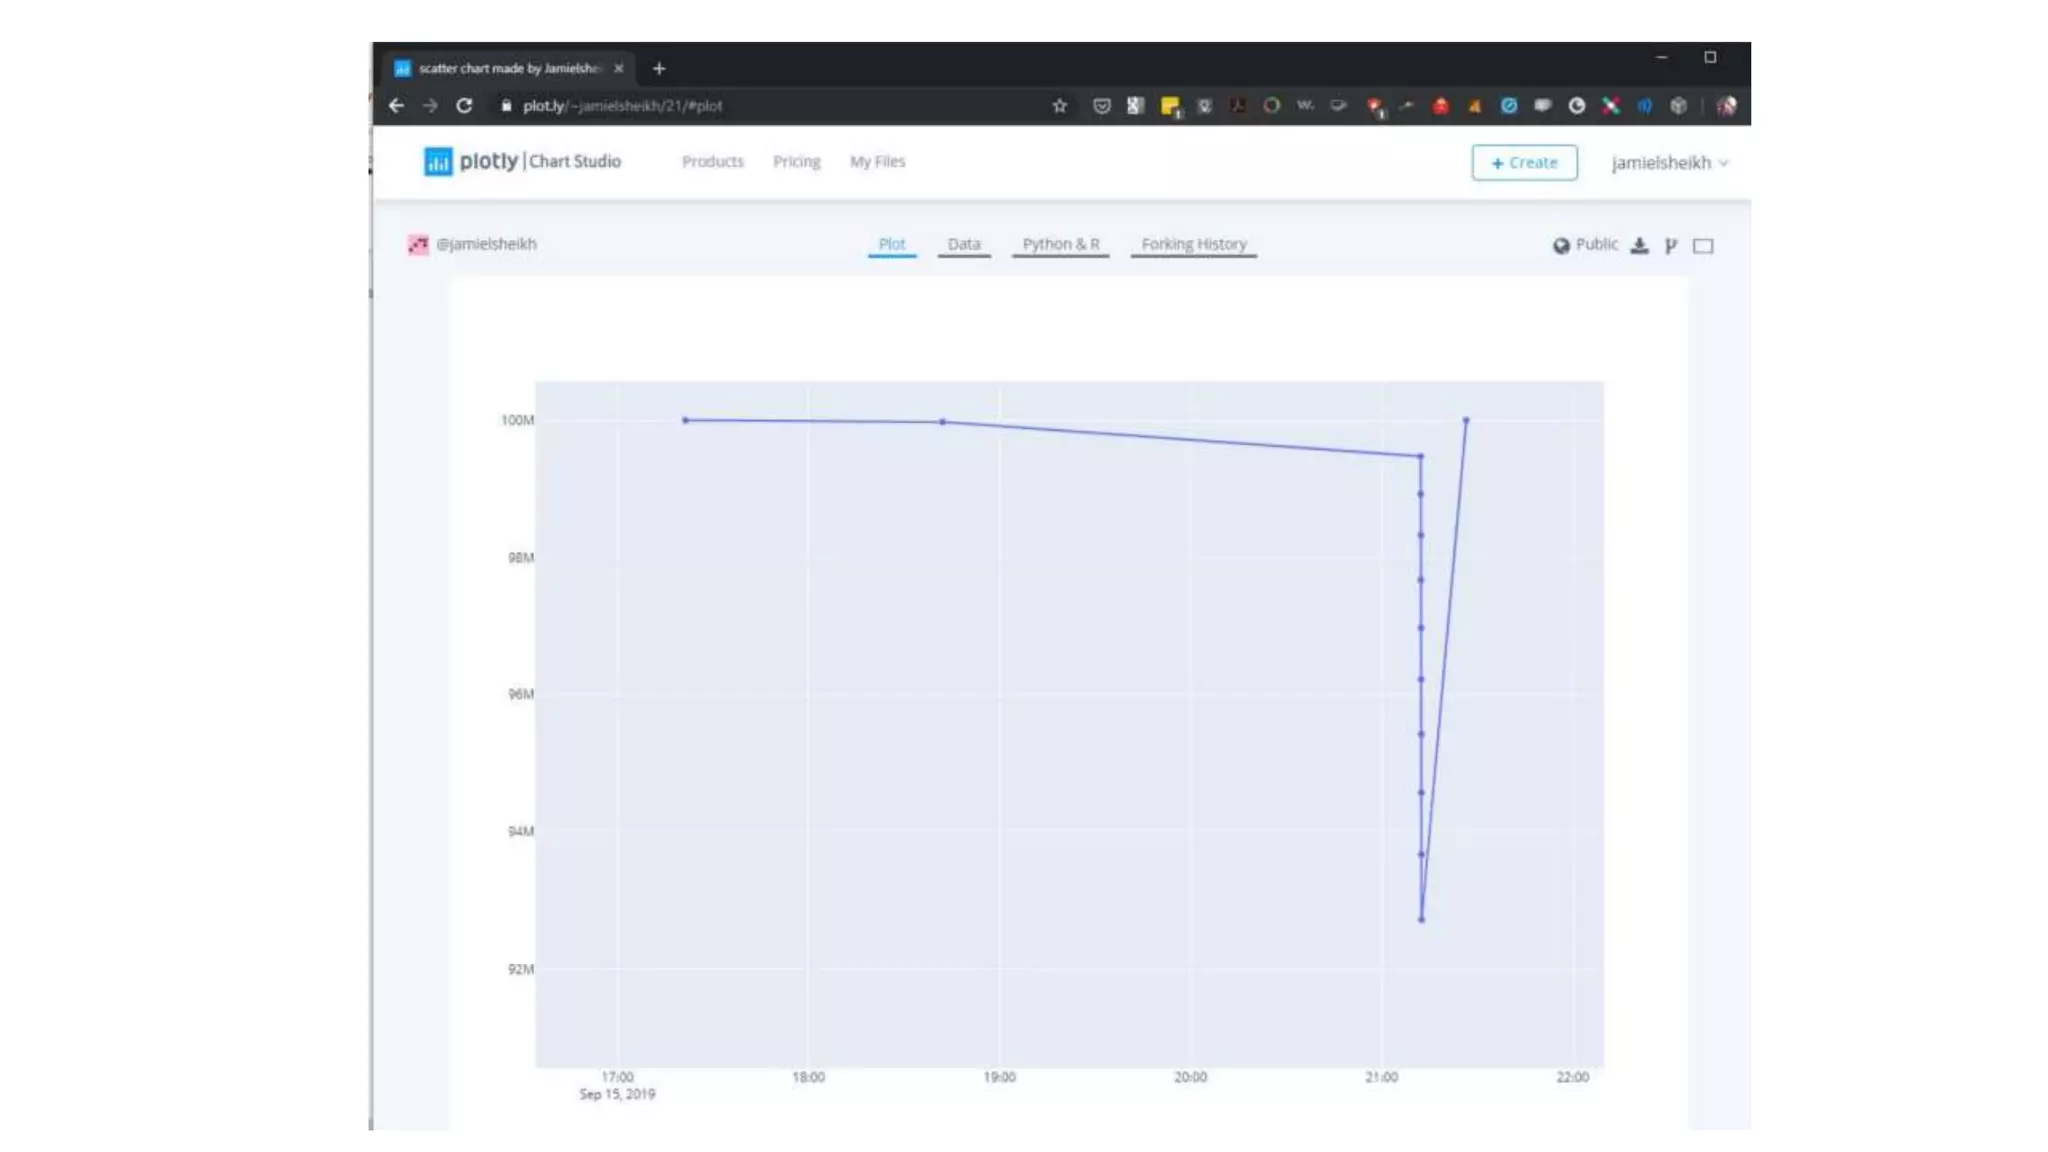
Task: Open the Python & R tab
Action: [1060, 244]
